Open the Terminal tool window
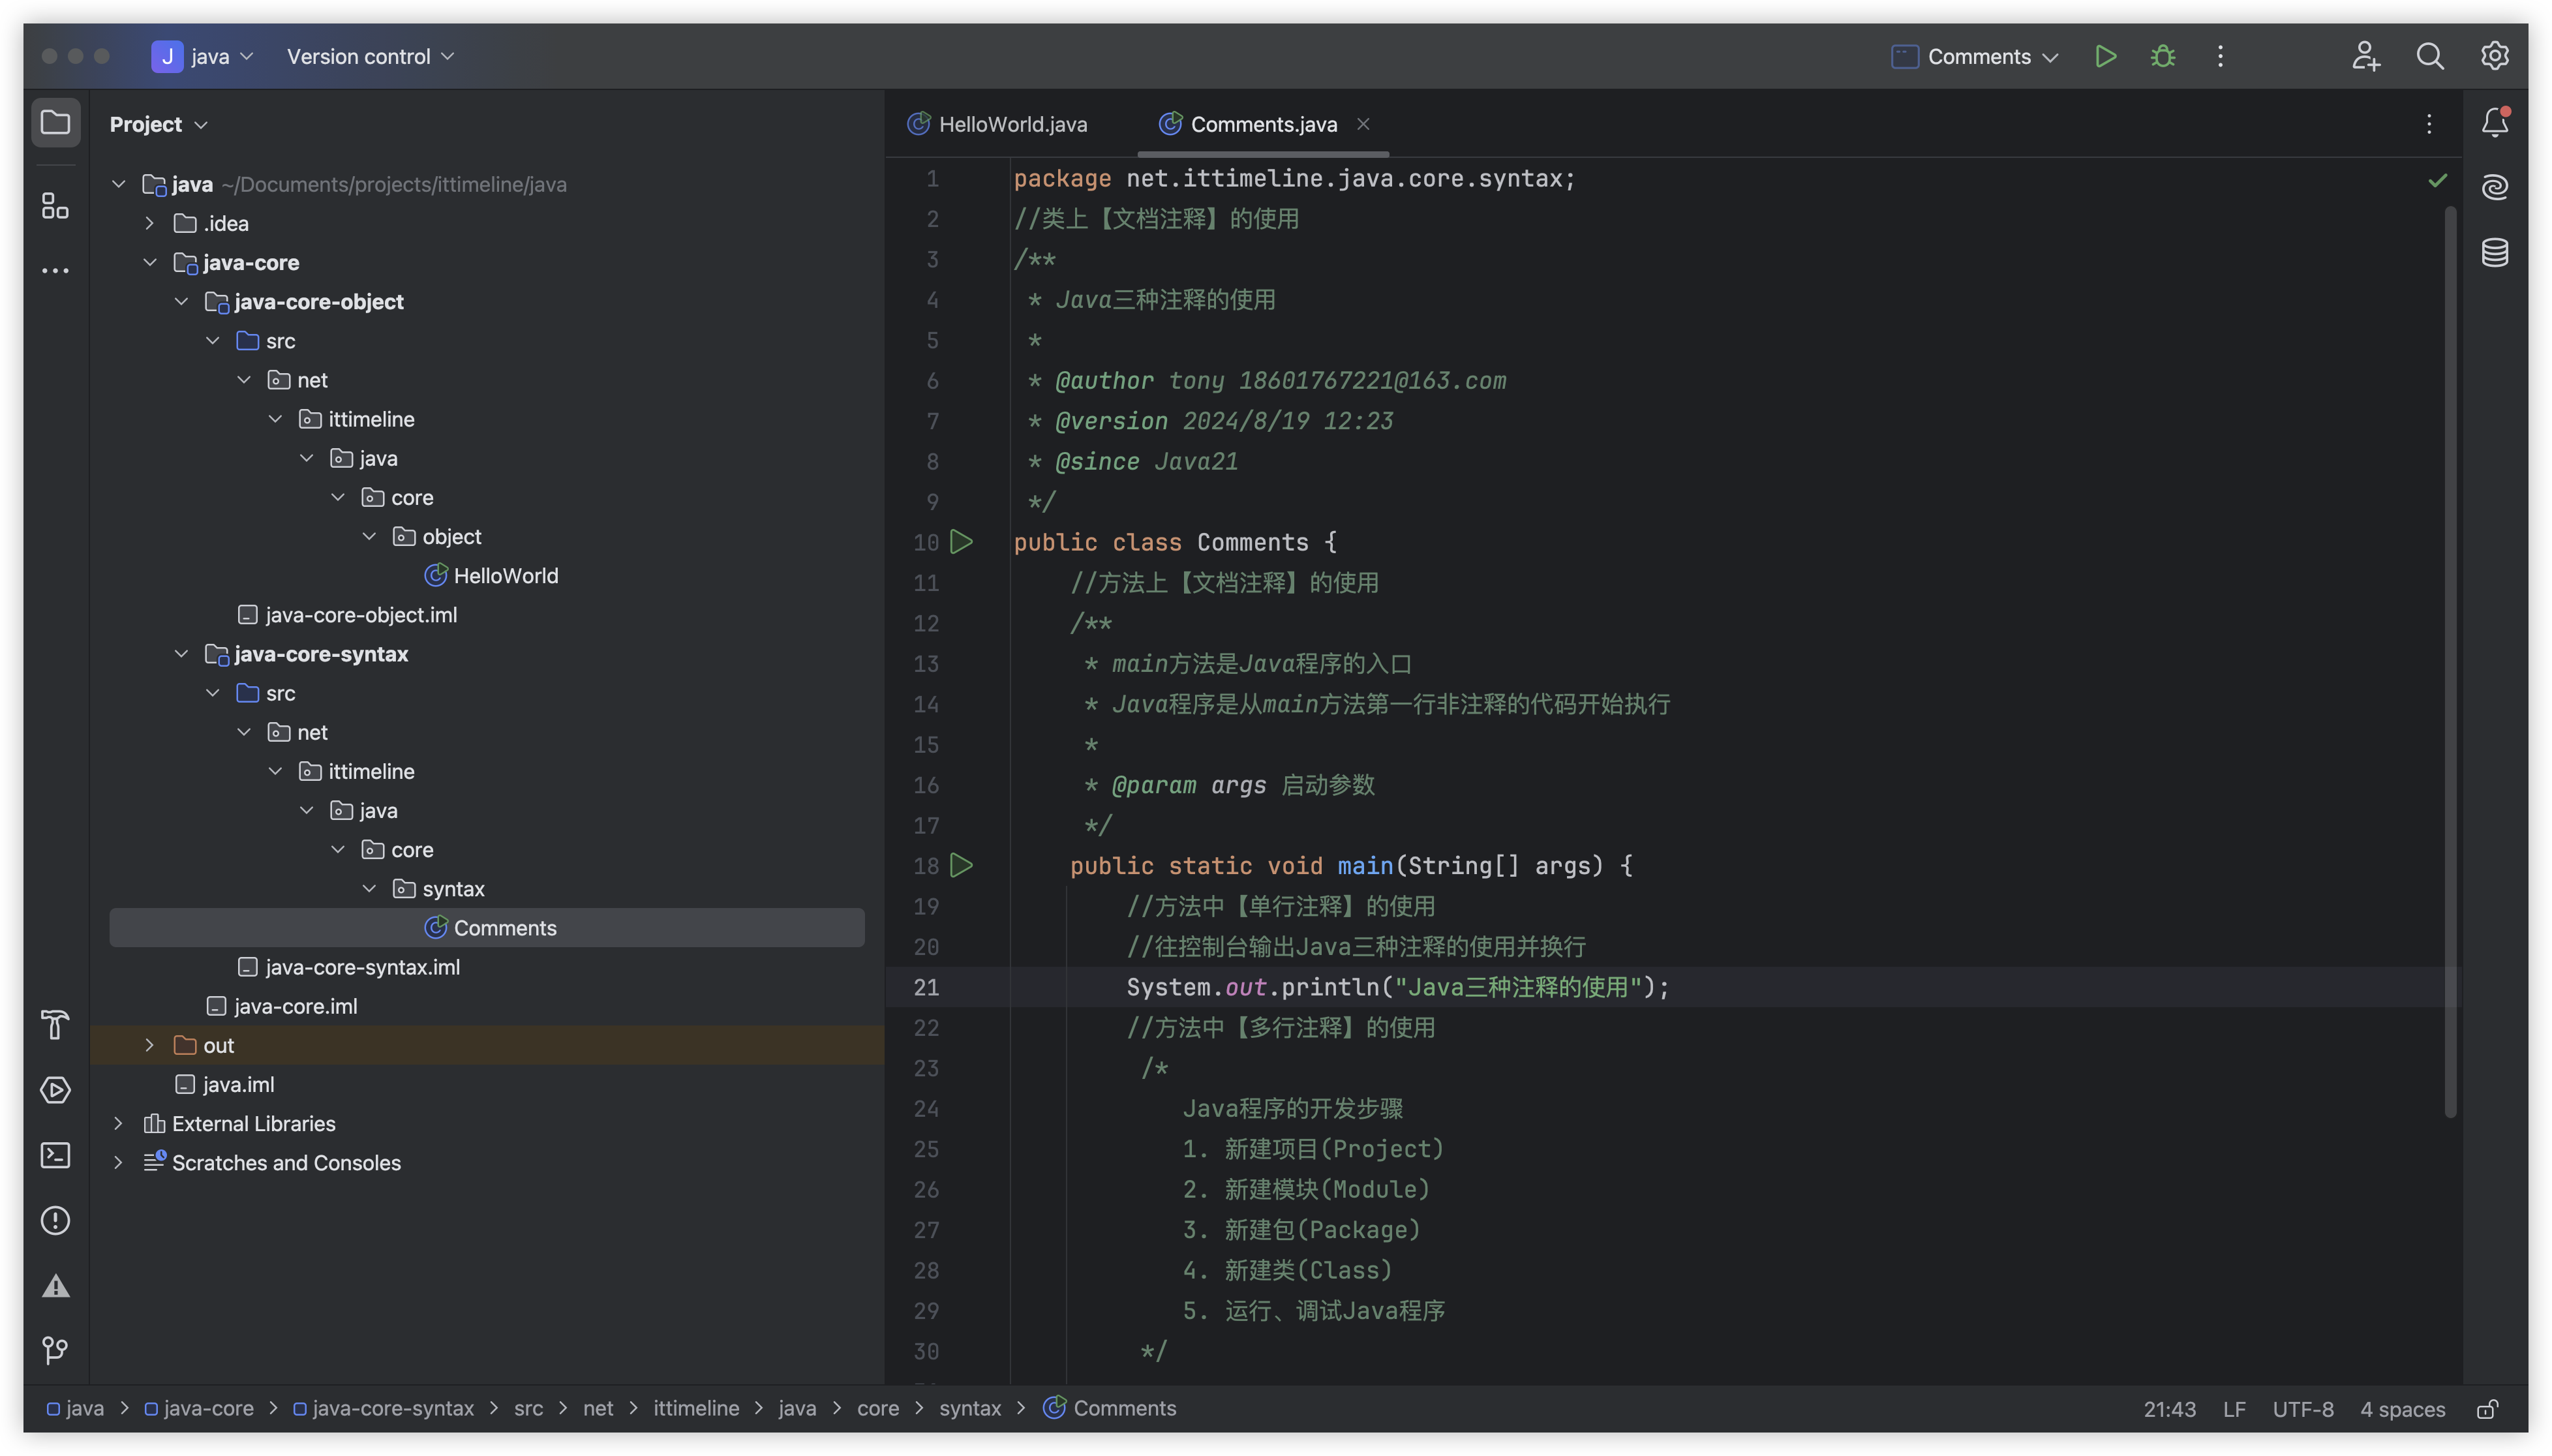 pos(55,1155)
